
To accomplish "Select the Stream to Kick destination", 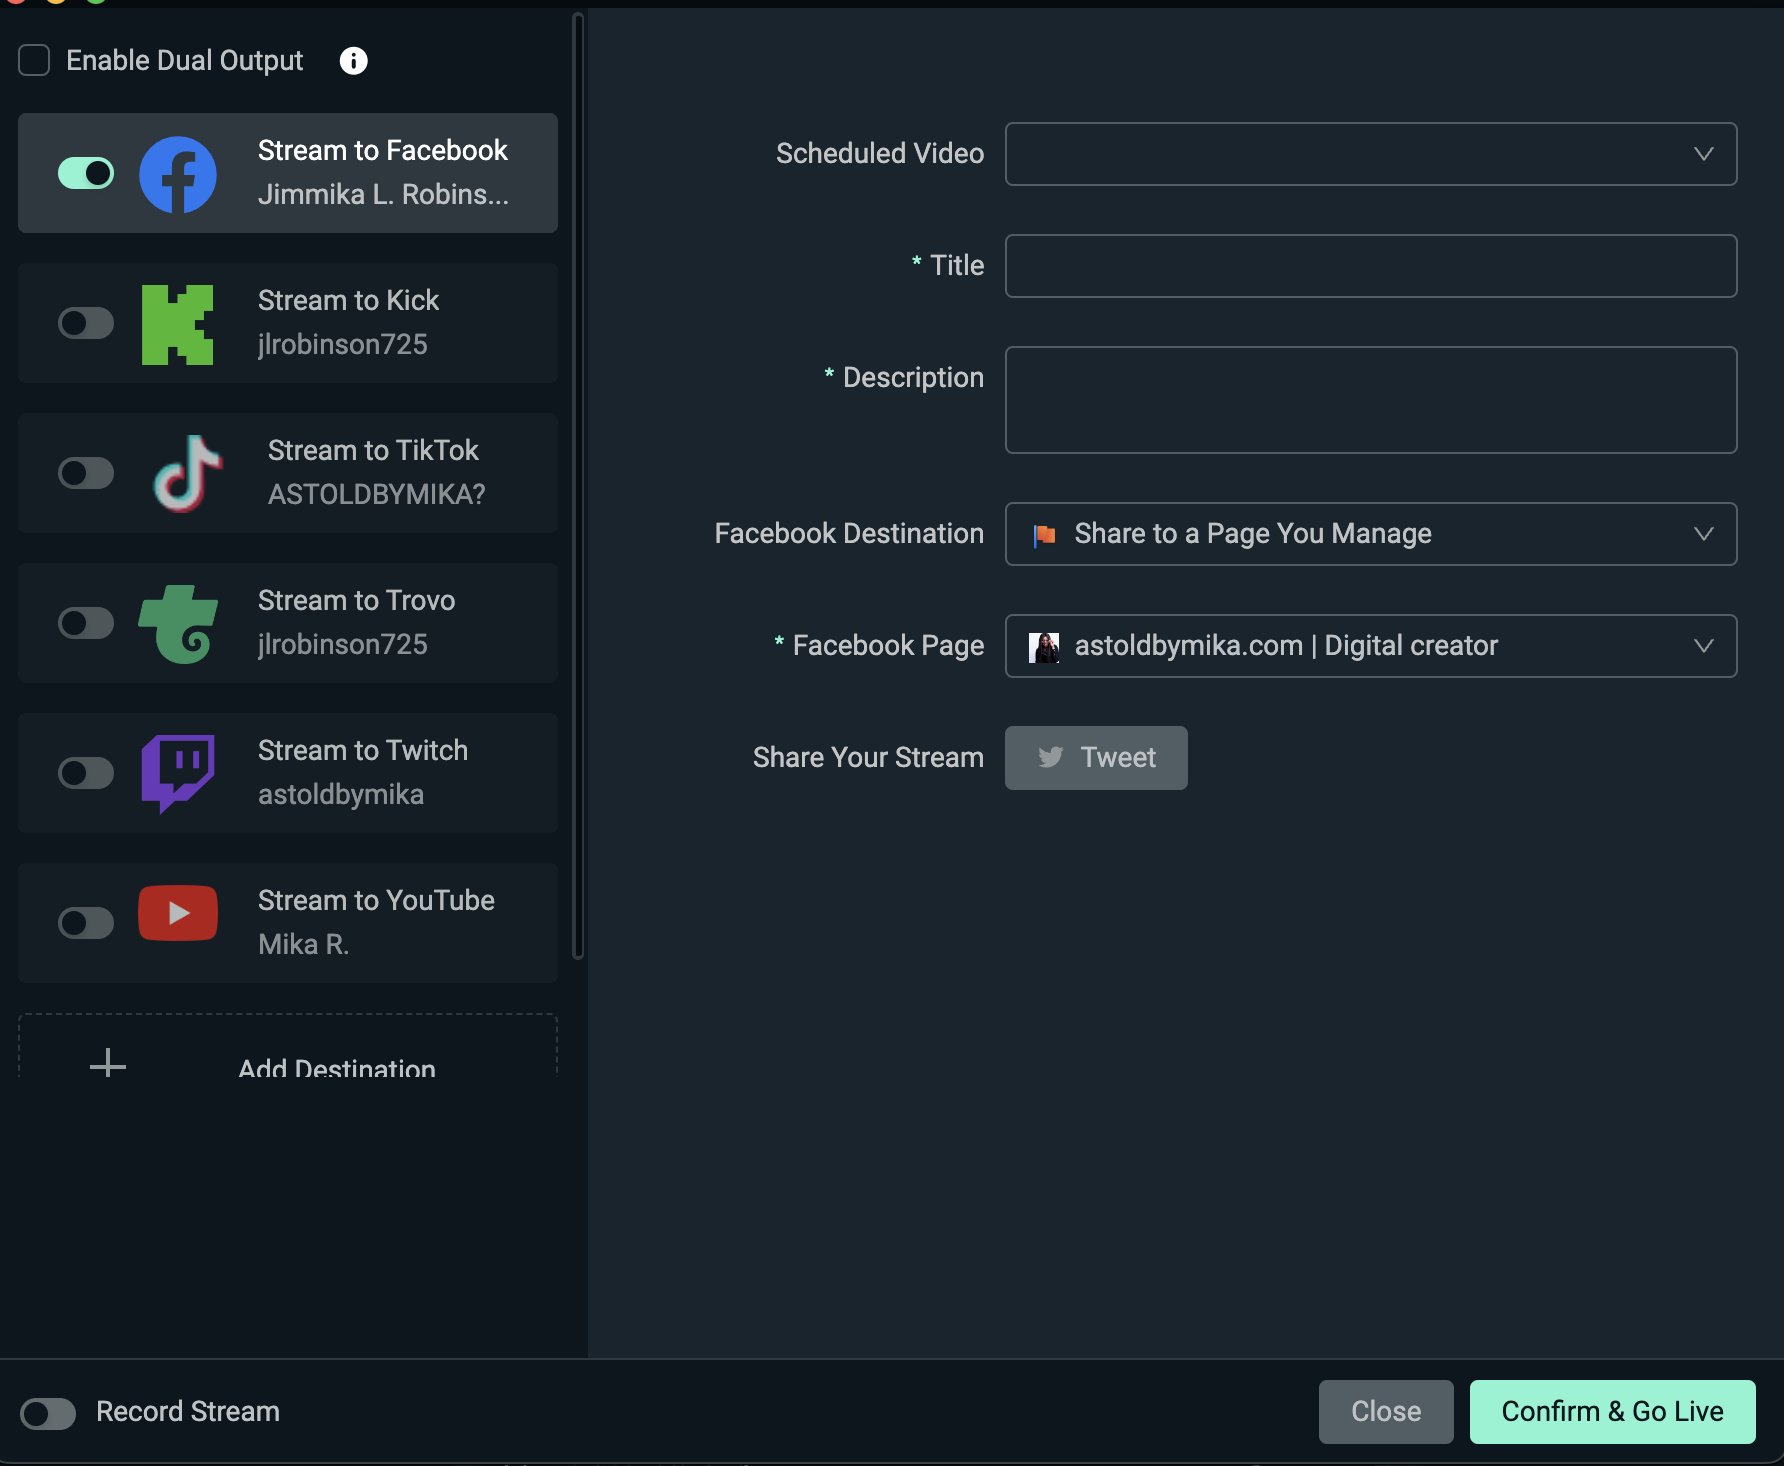I will point(348,322).
